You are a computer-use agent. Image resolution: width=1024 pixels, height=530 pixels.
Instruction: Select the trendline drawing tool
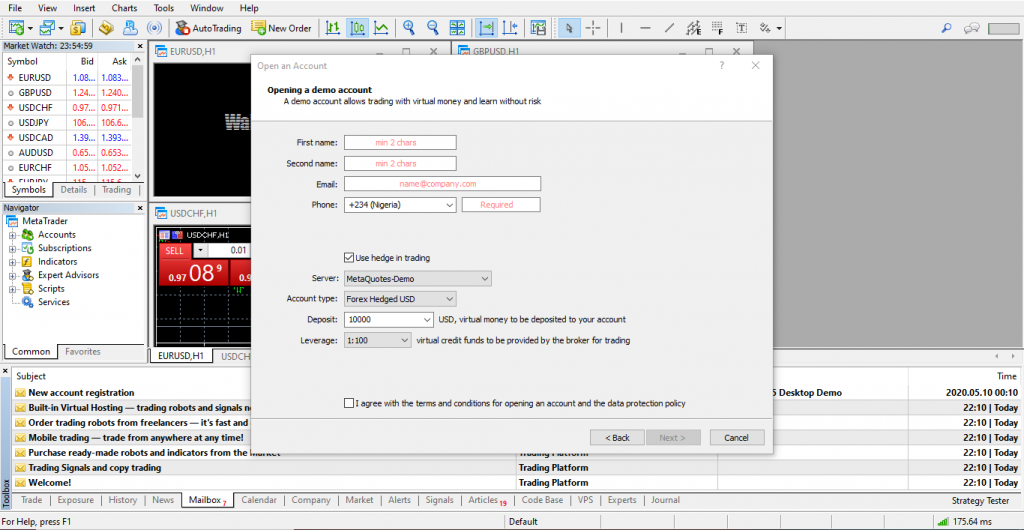669,28
